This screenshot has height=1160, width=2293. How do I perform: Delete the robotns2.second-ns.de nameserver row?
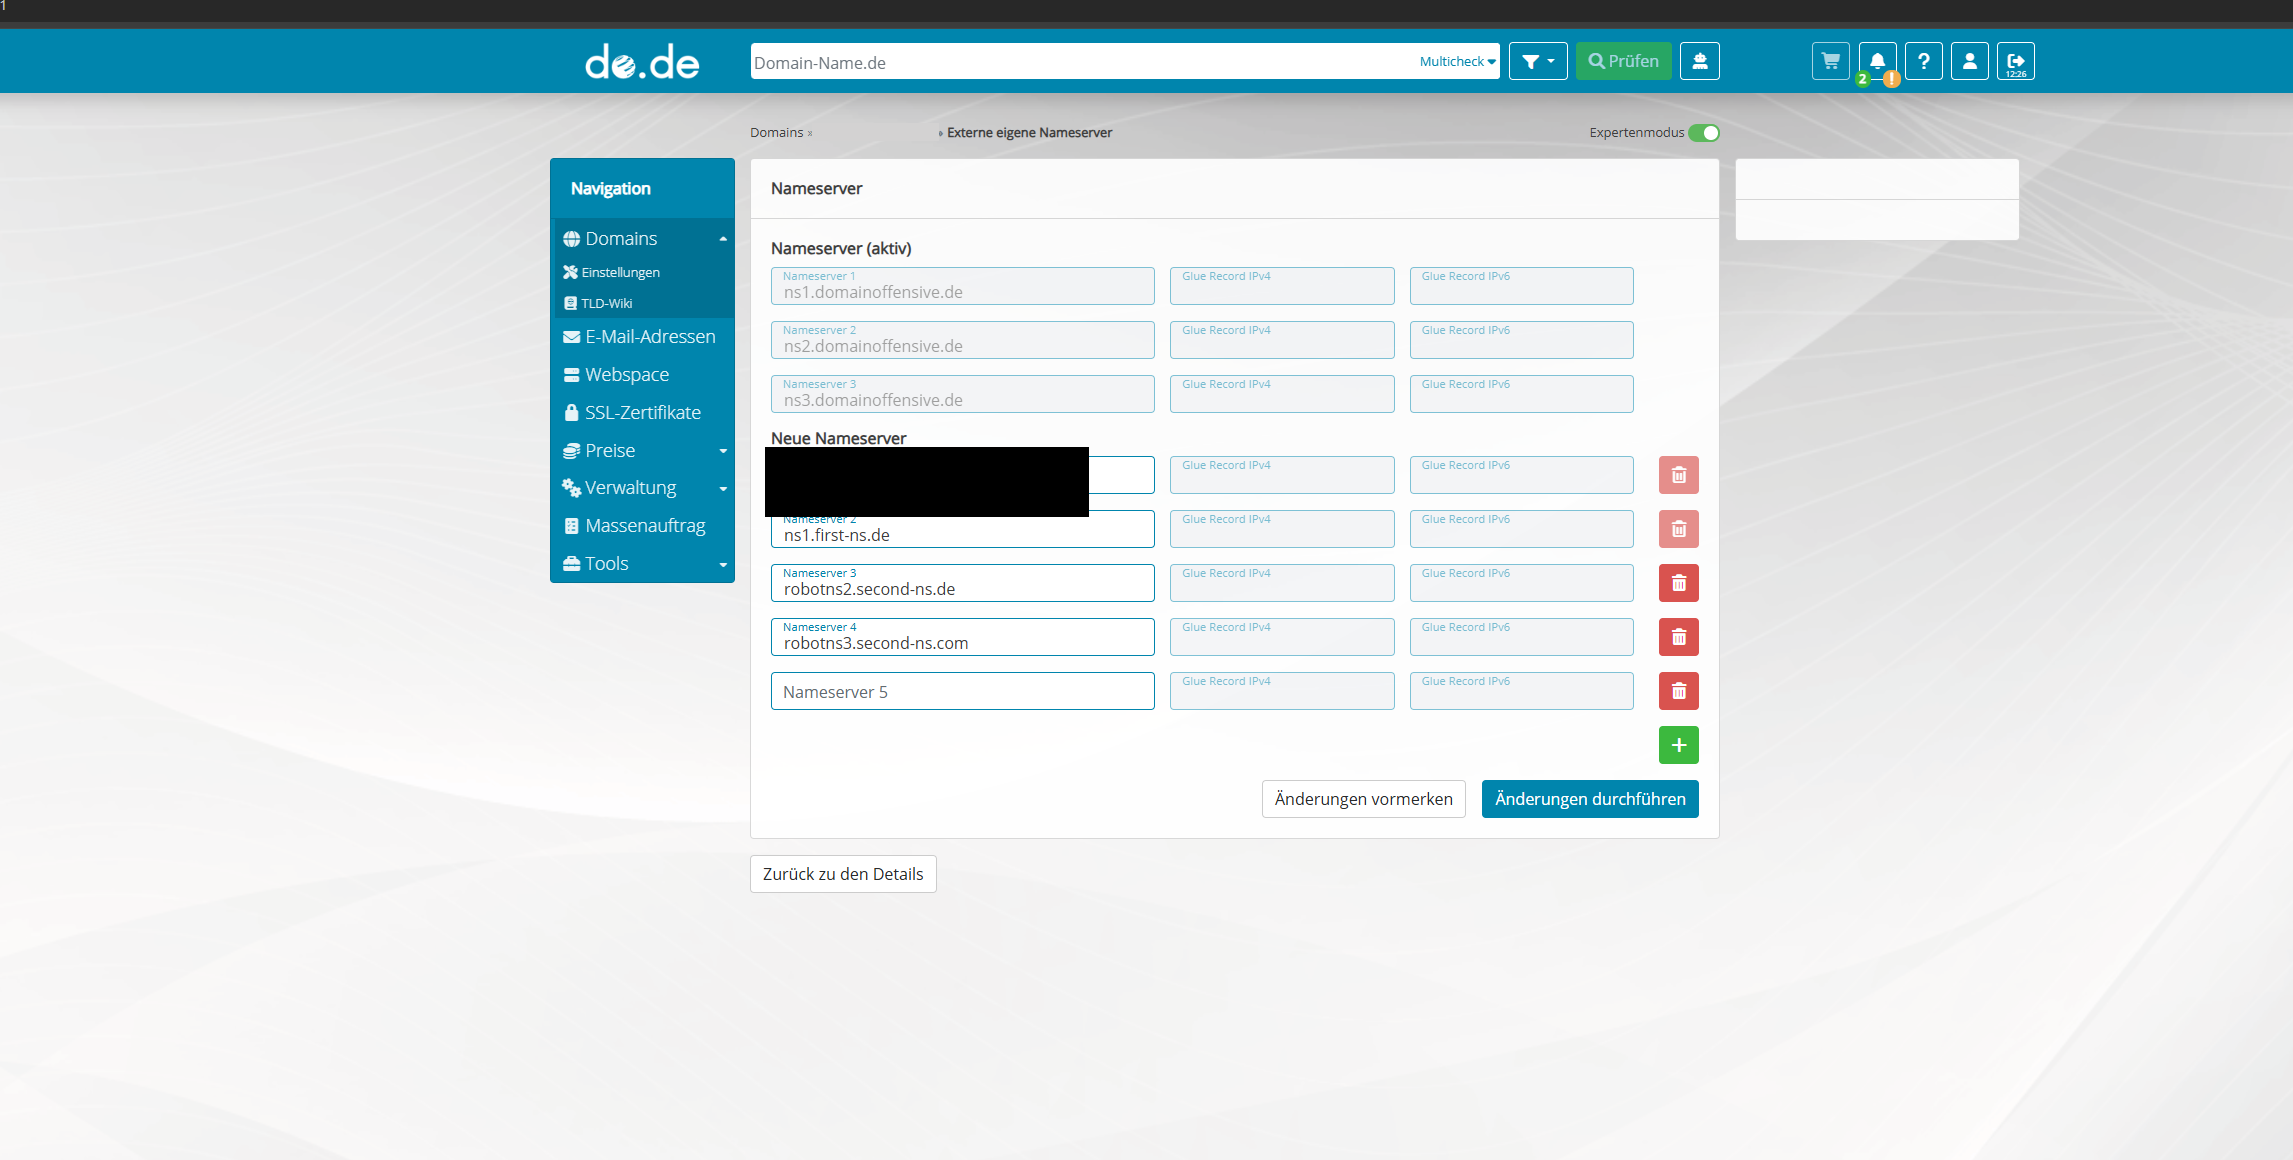click(1679, 583)
